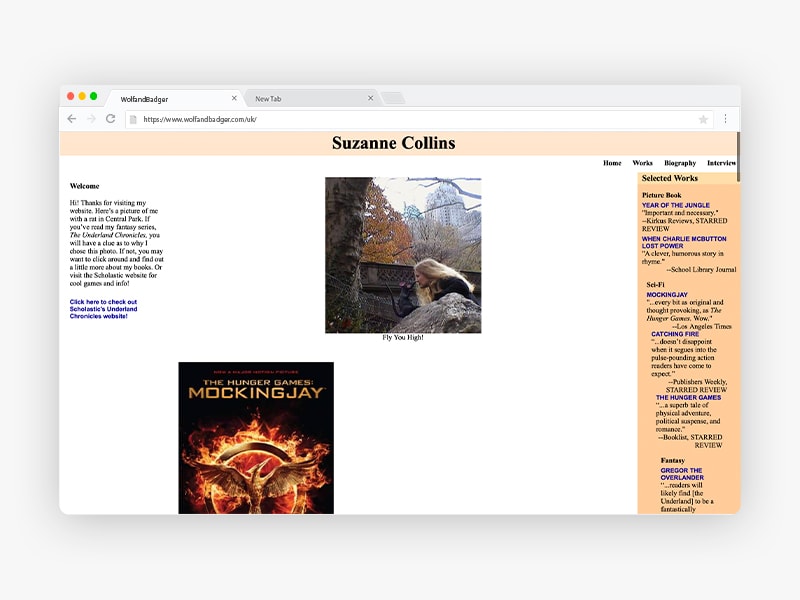Image resolution: width=800 pixels, height=600 pixels.
Task: Open the CATCHING FIRE link
Action: point(675,334)
